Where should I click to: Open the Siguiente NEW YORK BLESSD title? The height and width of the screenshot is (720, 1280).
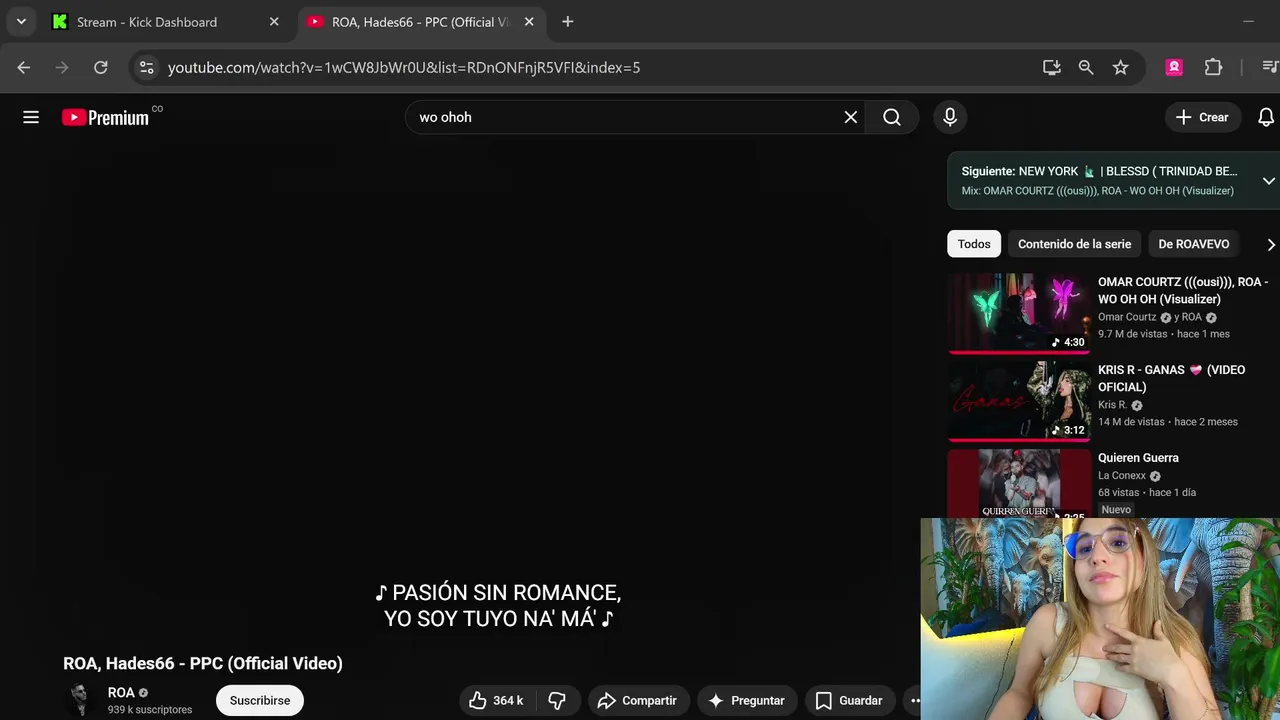pyautogui.click(x=1099, y=171)
